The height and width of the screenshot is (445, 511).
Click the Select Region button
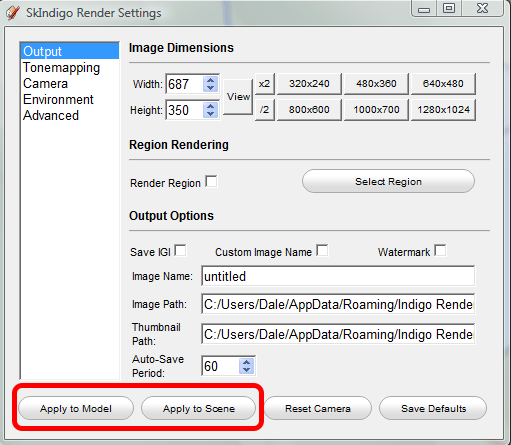point(388,182)
